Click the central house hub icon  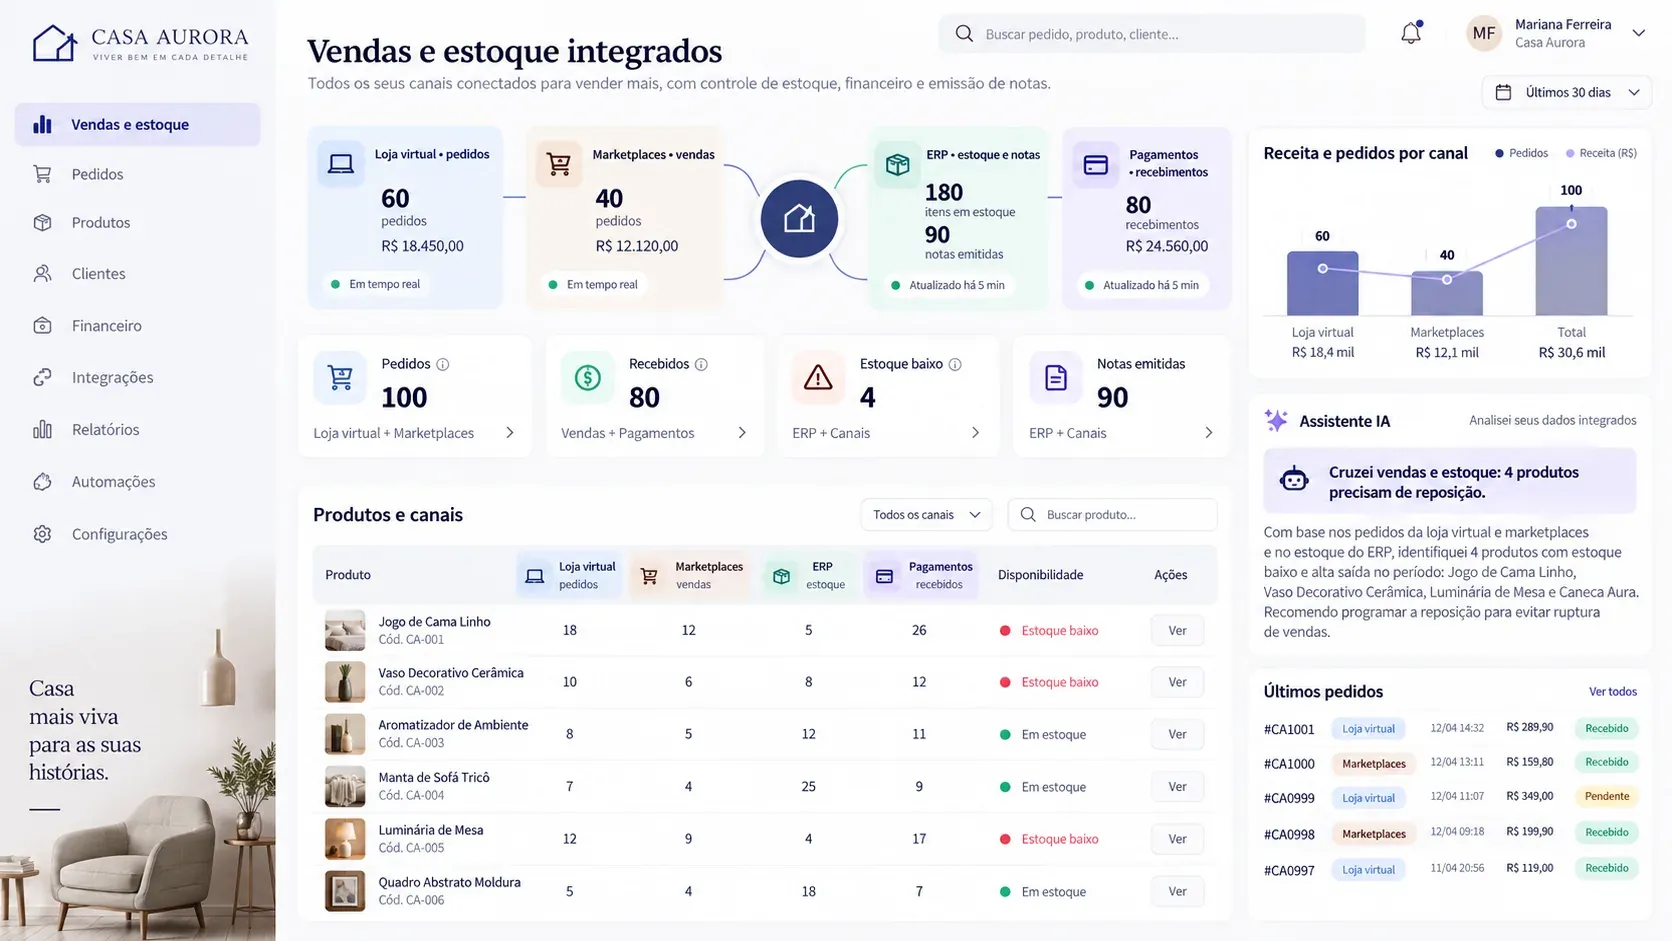coord(799,219)
